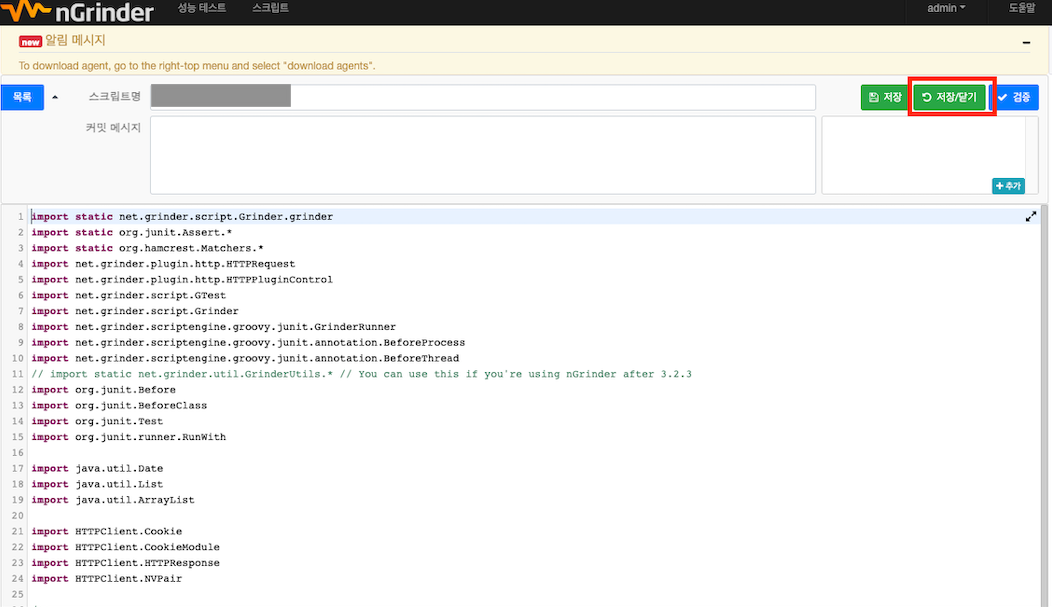
Task: Click the 추가 add button
Action: (1008, 186)
